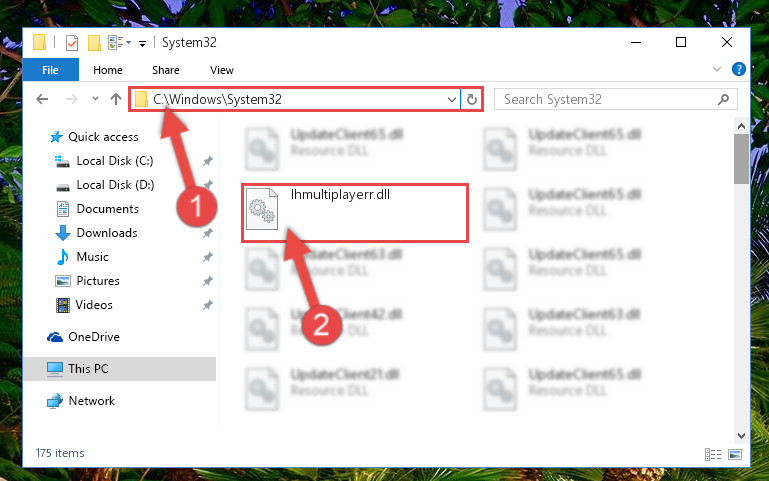Focus the Search System32 field
The width and height of the screenshot is (769, 481).
pos(608,100)
